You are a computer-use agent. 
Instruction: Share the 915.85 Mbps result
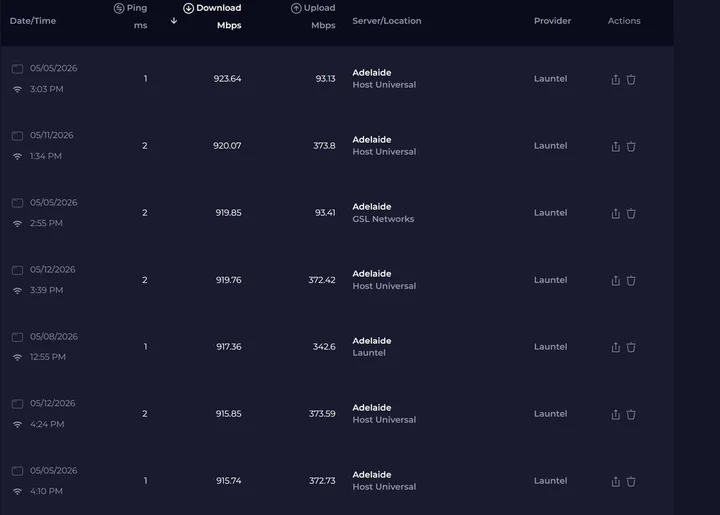click(615, 414)
